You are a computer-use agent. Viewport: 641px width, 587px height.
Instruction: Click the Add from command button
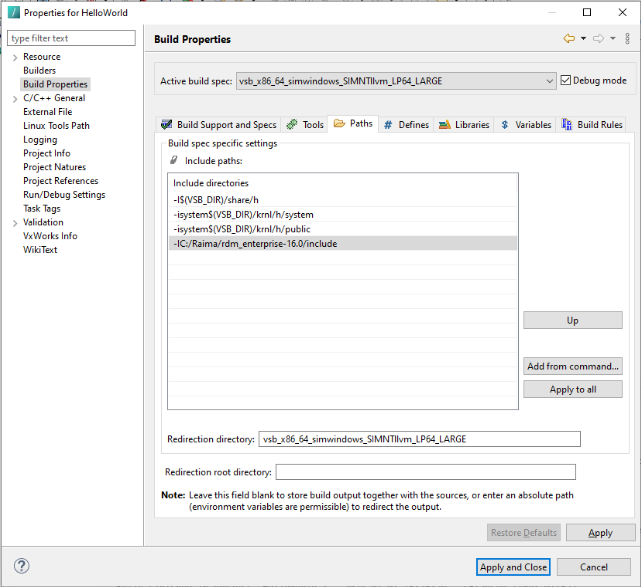(x=572, y=366)
